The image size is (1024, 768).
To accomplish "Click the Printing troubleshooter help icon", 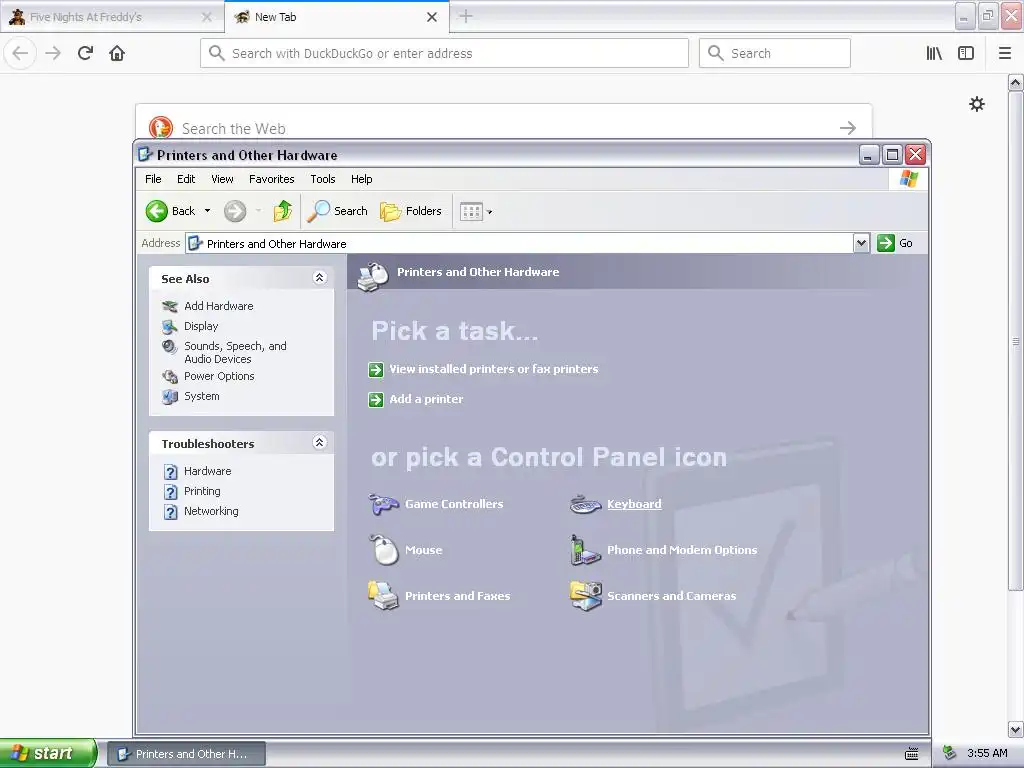I will coord(170,491).
